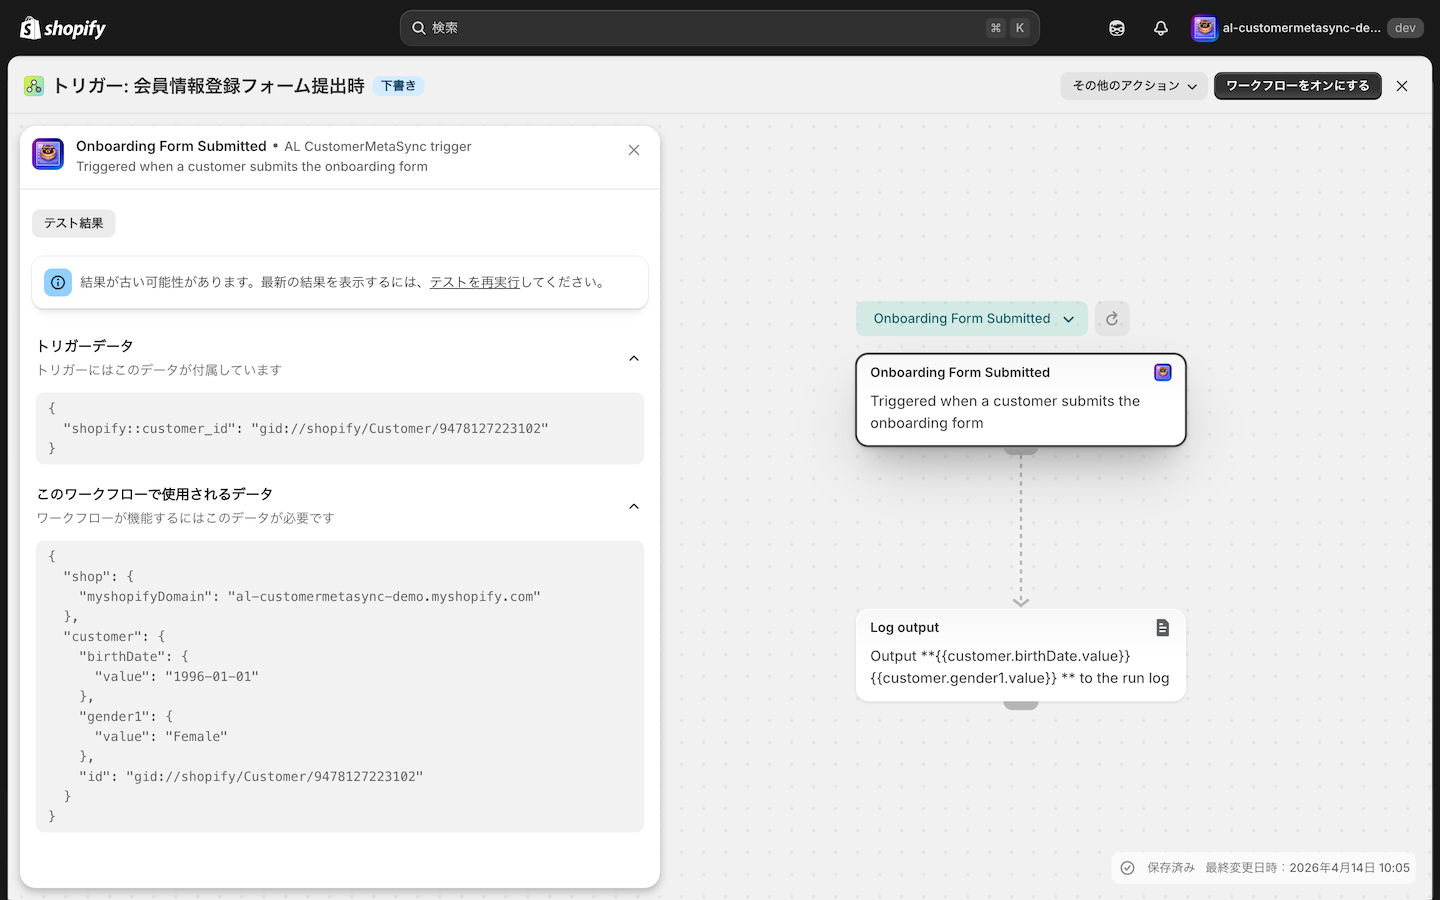This screenshot has height=900, width=1440.
Task: Click the ⌘ K shortcut hint
Action: point(1008,28)
